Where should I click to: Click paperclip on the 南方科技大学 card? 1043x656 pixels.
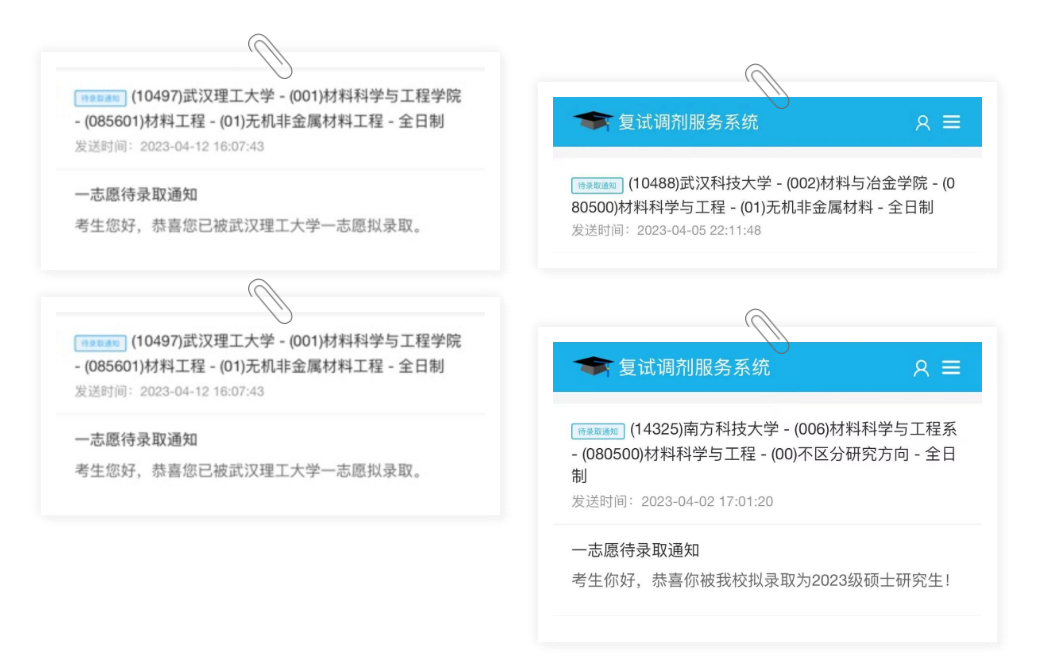click(767, 331)
